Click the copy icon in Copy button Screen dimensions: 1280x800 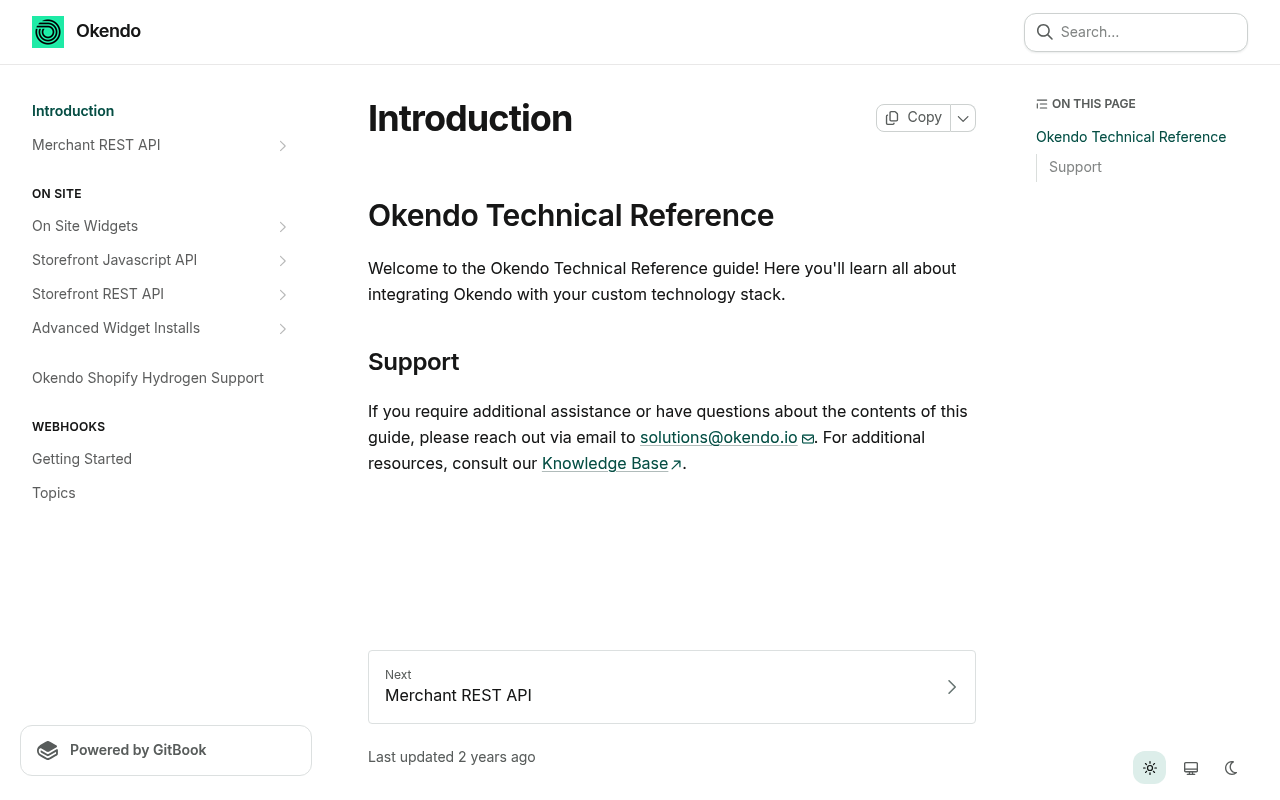[892, 118]
